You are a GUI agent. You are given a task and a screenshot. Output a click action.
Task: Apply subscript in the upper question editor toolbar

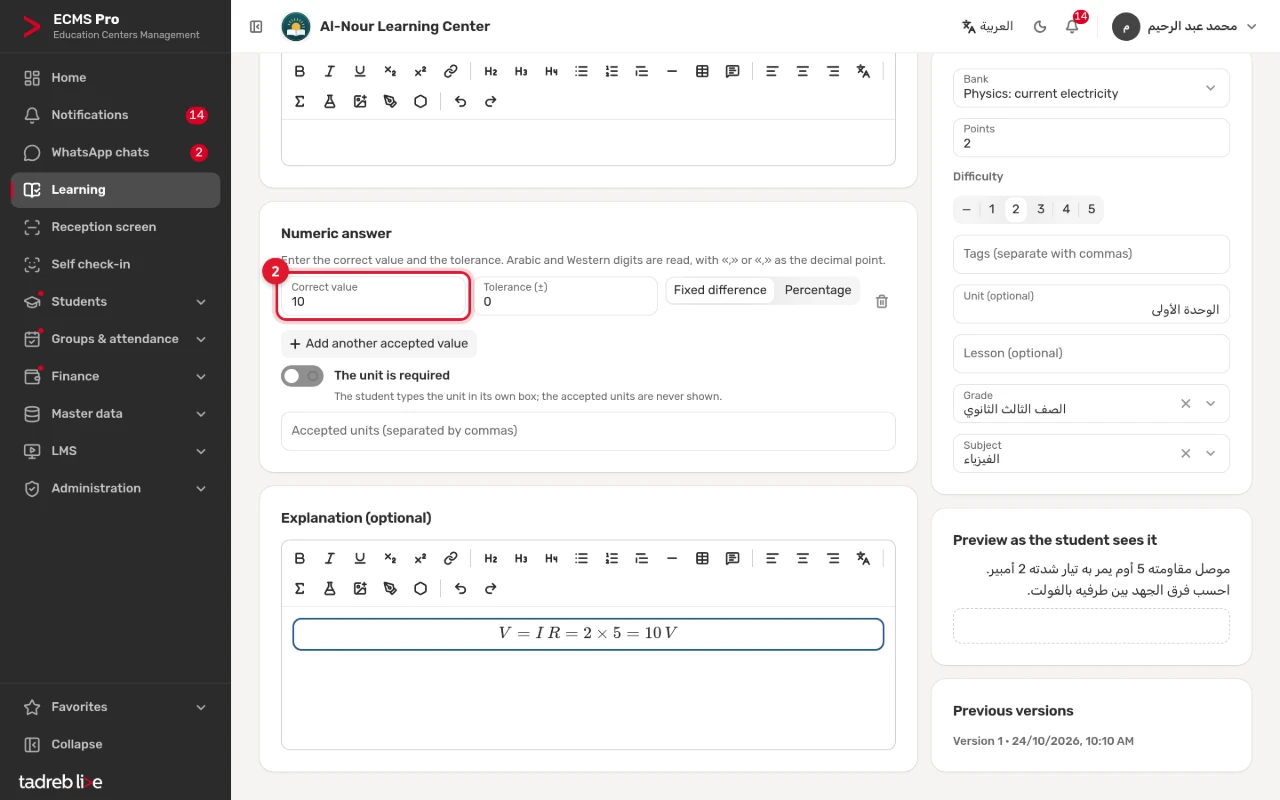click(x=390, y=71)
